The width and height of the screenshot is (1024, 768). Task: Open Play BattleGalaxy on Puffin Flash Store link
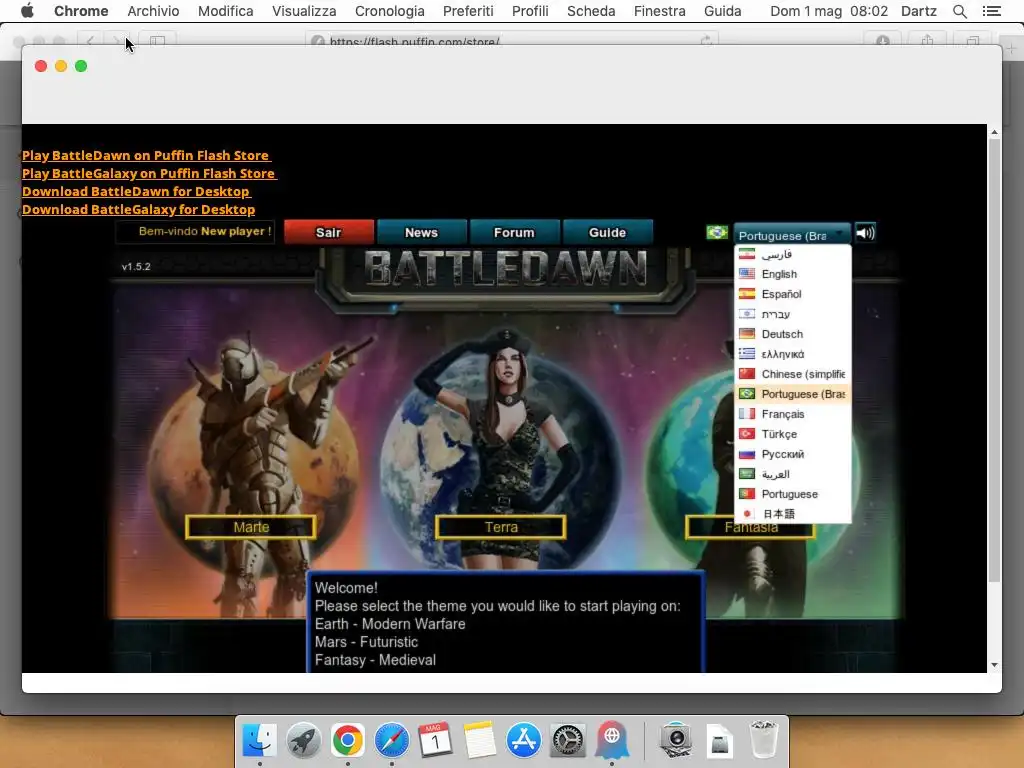149,173
